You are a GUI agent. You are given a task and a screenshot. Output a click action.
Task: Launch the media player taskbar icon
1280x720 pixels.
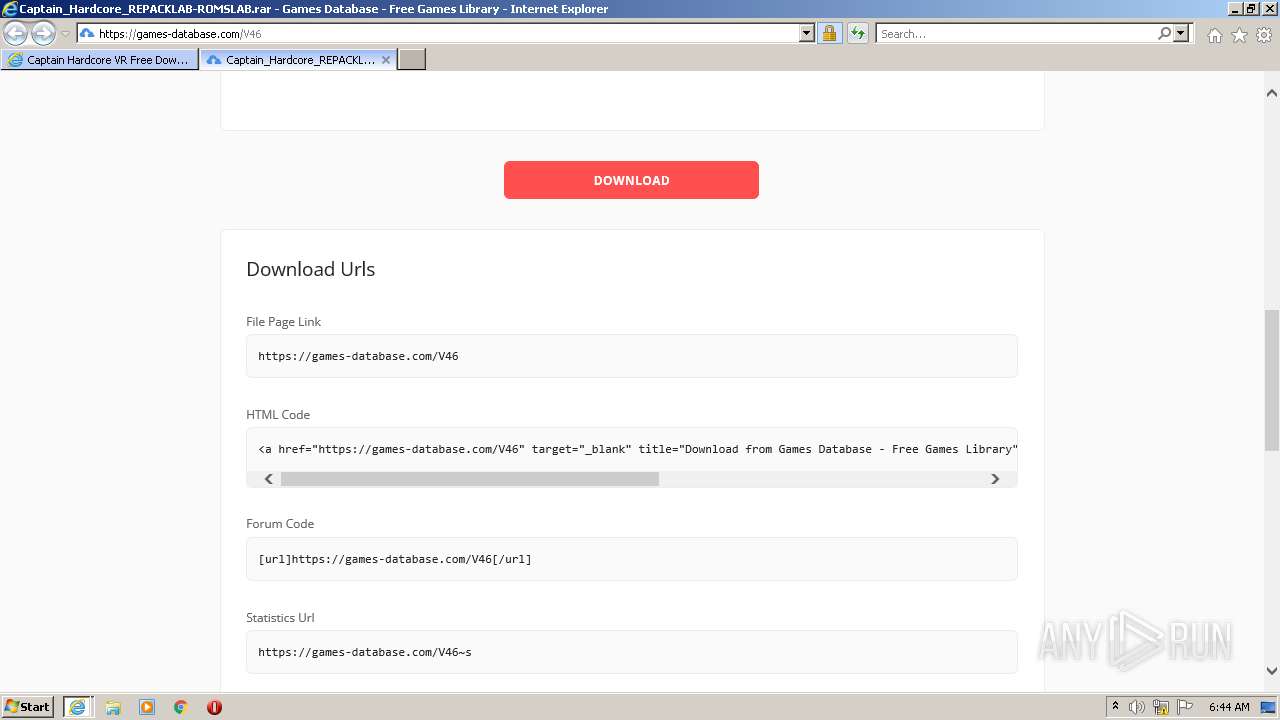pos(147,707)
